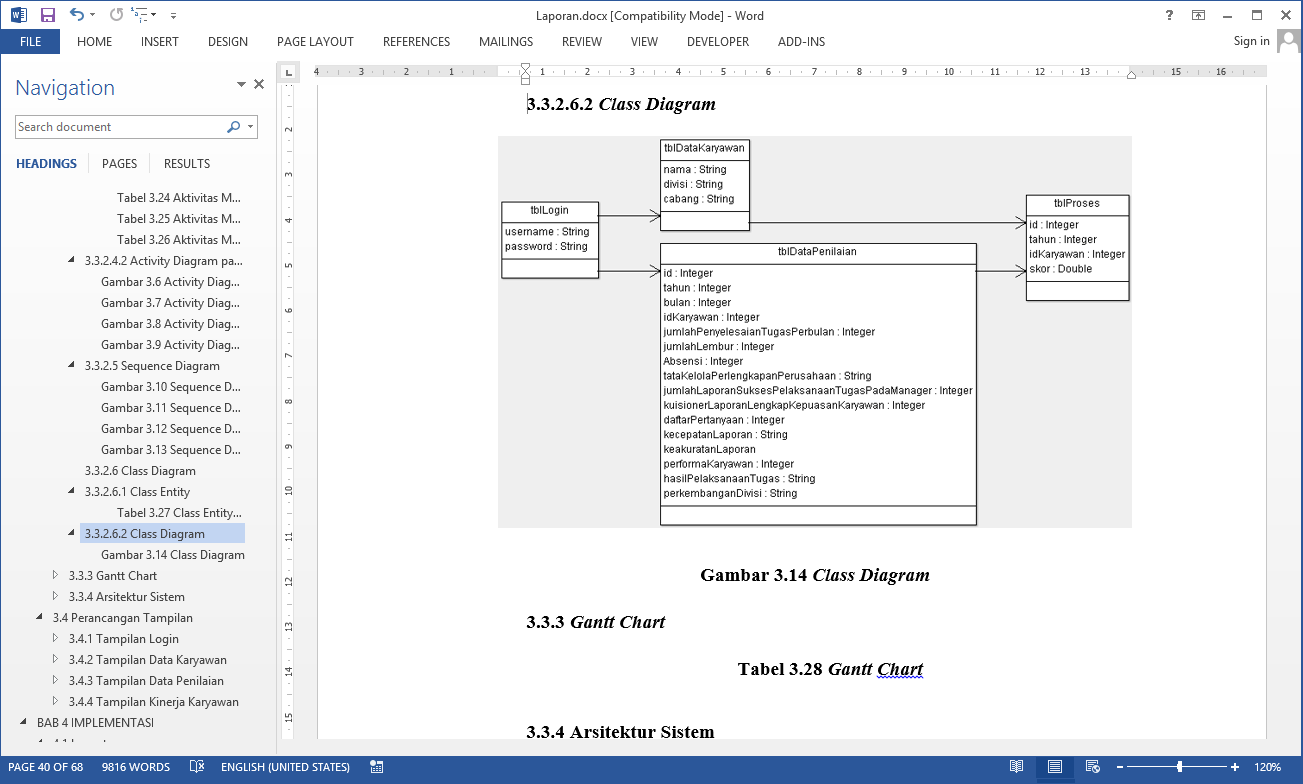The height and width of the screenshot is (784, 1303).
Task: Click the zoom in plus button
Action: pos(1235,767)
